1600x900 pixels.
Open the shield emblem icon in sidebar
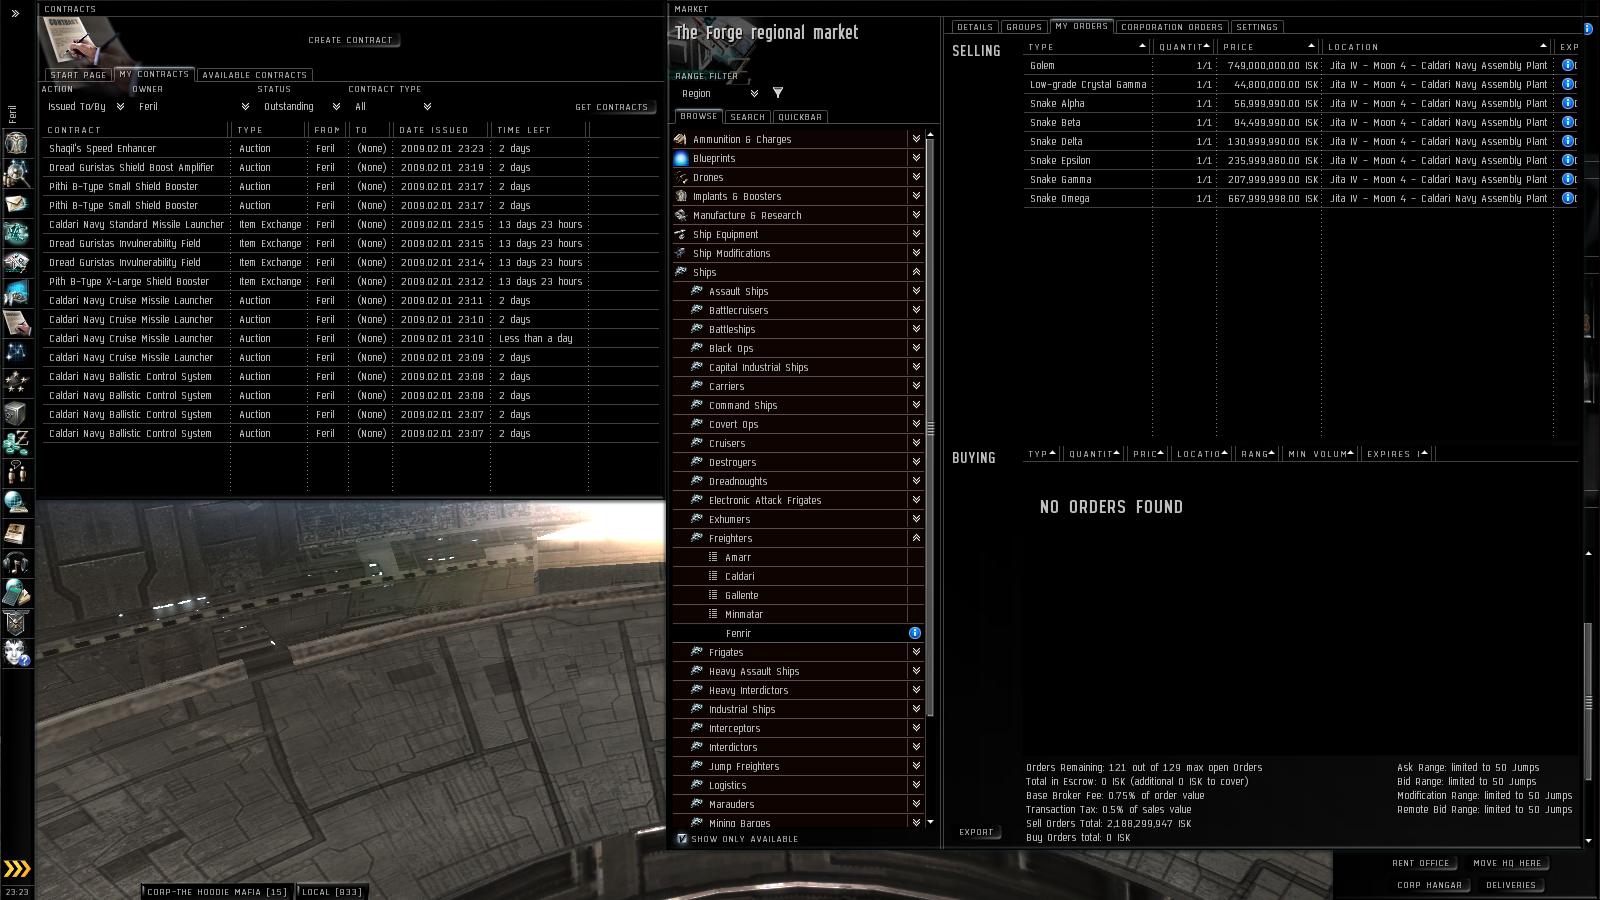tap(16, 622)
